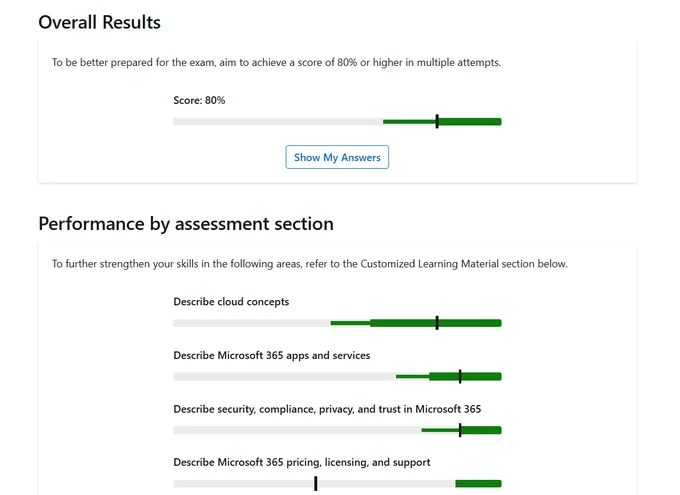This screenshot has width=680, height=495.
Task: Click the Customized Learning Material reference sentence
Action: point(310,264)
